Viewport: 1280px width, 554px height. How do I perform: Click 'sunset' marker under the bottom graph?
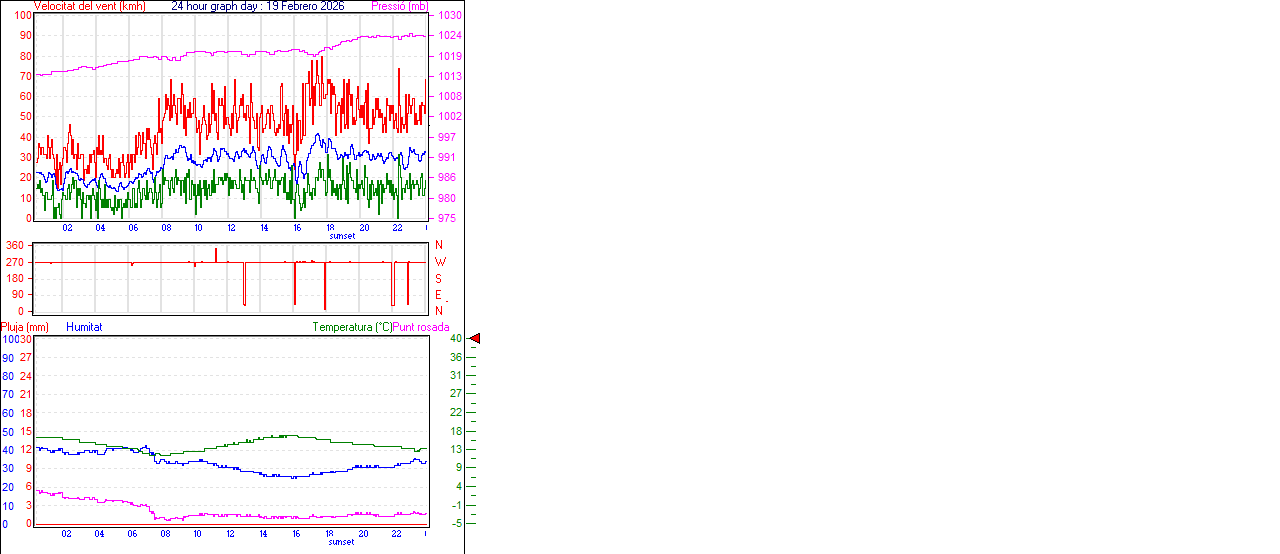coord(342,542)
